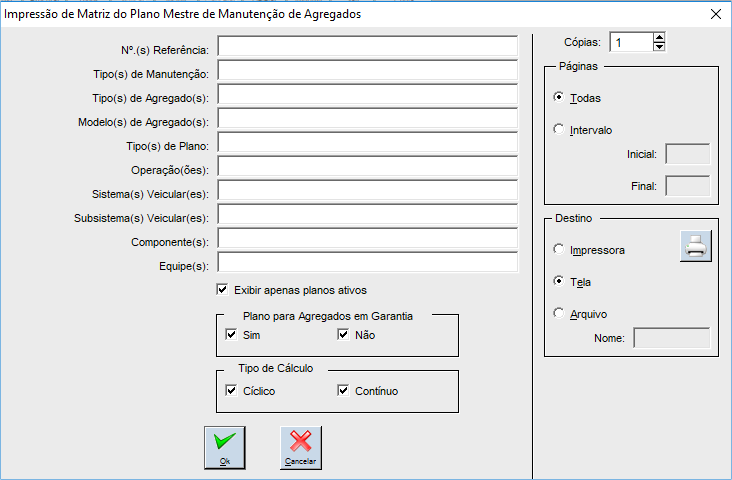Image resolution: width=732 pixels, height=480 pixels.
Task: Uncheck the Não warranty checkbox
Action: click(344, 335)
